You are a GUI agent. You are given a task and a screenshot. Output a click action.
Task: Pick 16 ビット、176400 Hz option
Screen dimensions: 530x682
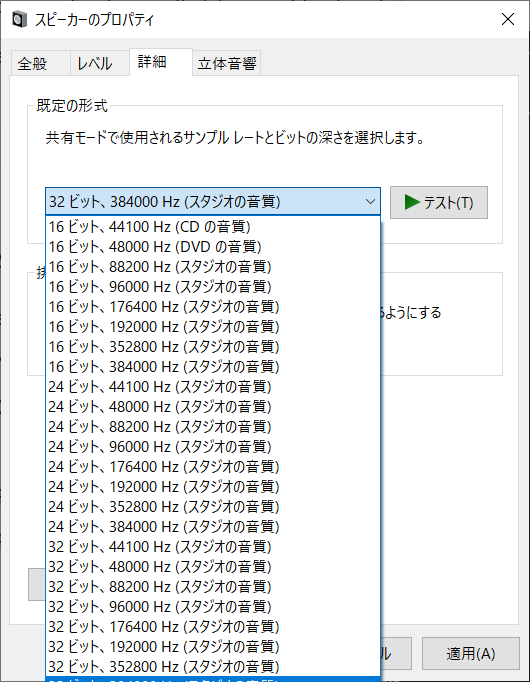click(213, 307)
